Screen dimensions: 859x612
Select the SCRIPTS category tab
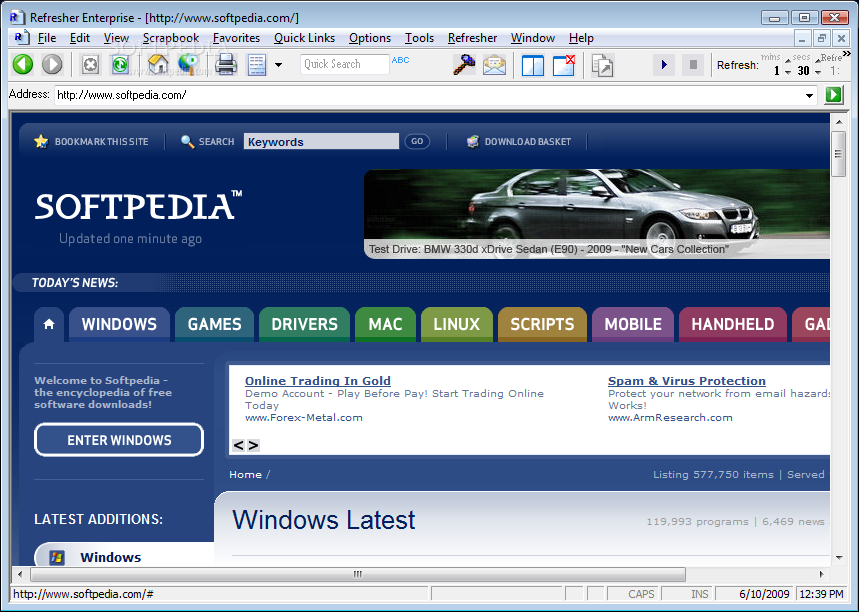tap(542, 324)
